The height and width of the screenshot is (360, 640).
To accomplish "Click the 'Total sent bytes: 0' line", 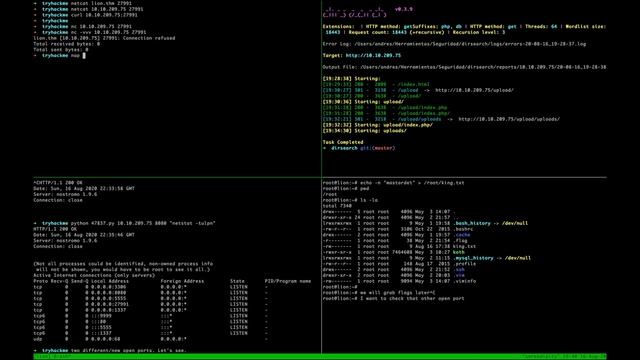I will (x=61, y=49).
